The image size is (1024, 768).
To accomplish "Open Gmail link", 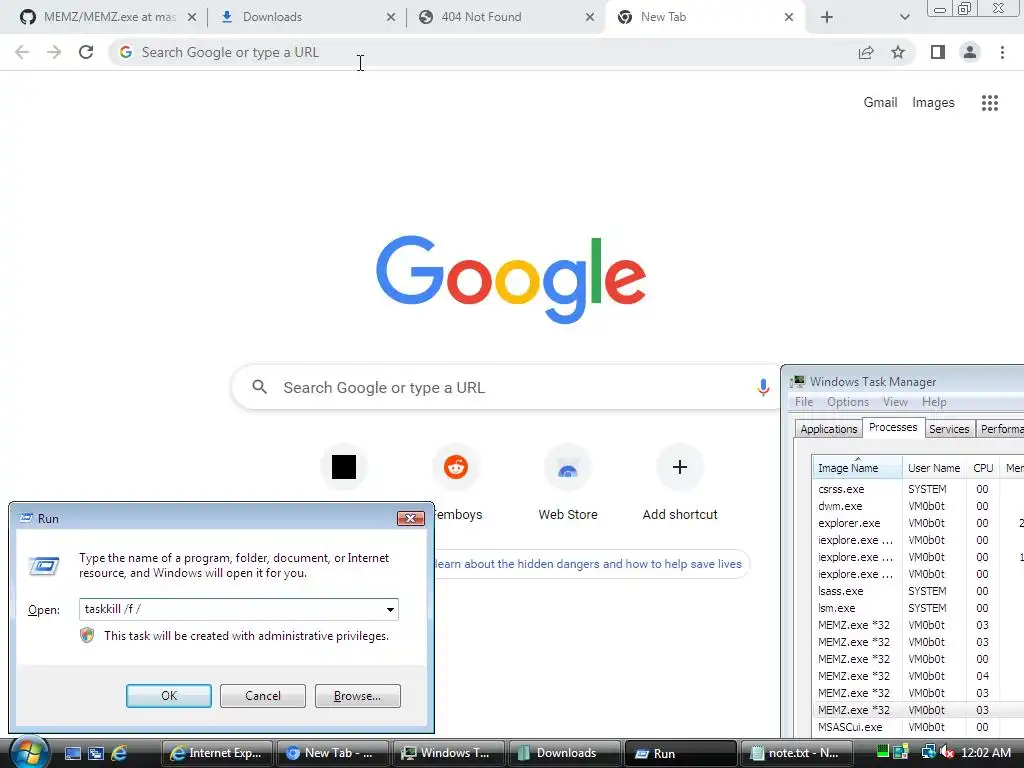I will tap(880, 103).
